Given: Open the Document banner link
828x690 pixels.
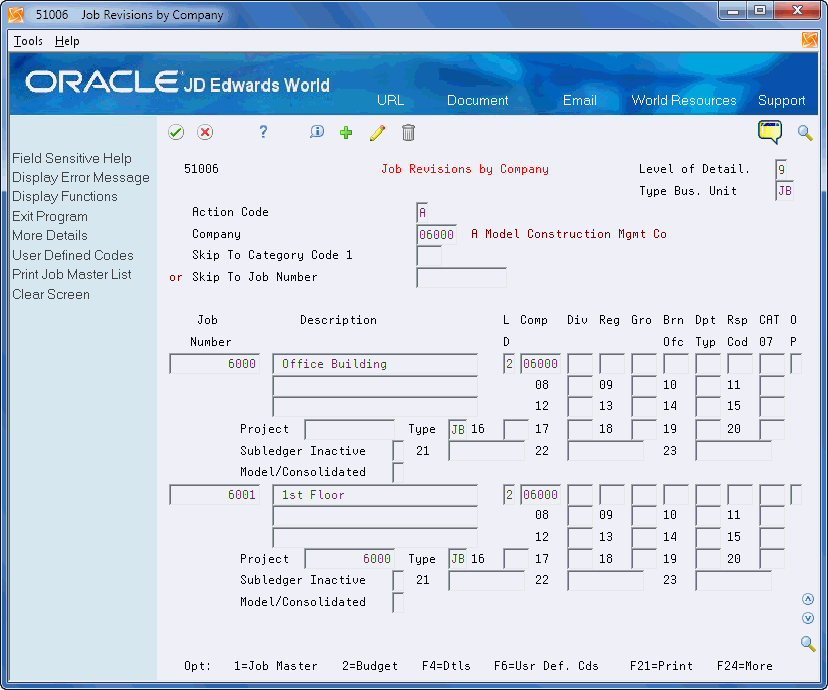Looking at the screenshot, I should [477, 100].
